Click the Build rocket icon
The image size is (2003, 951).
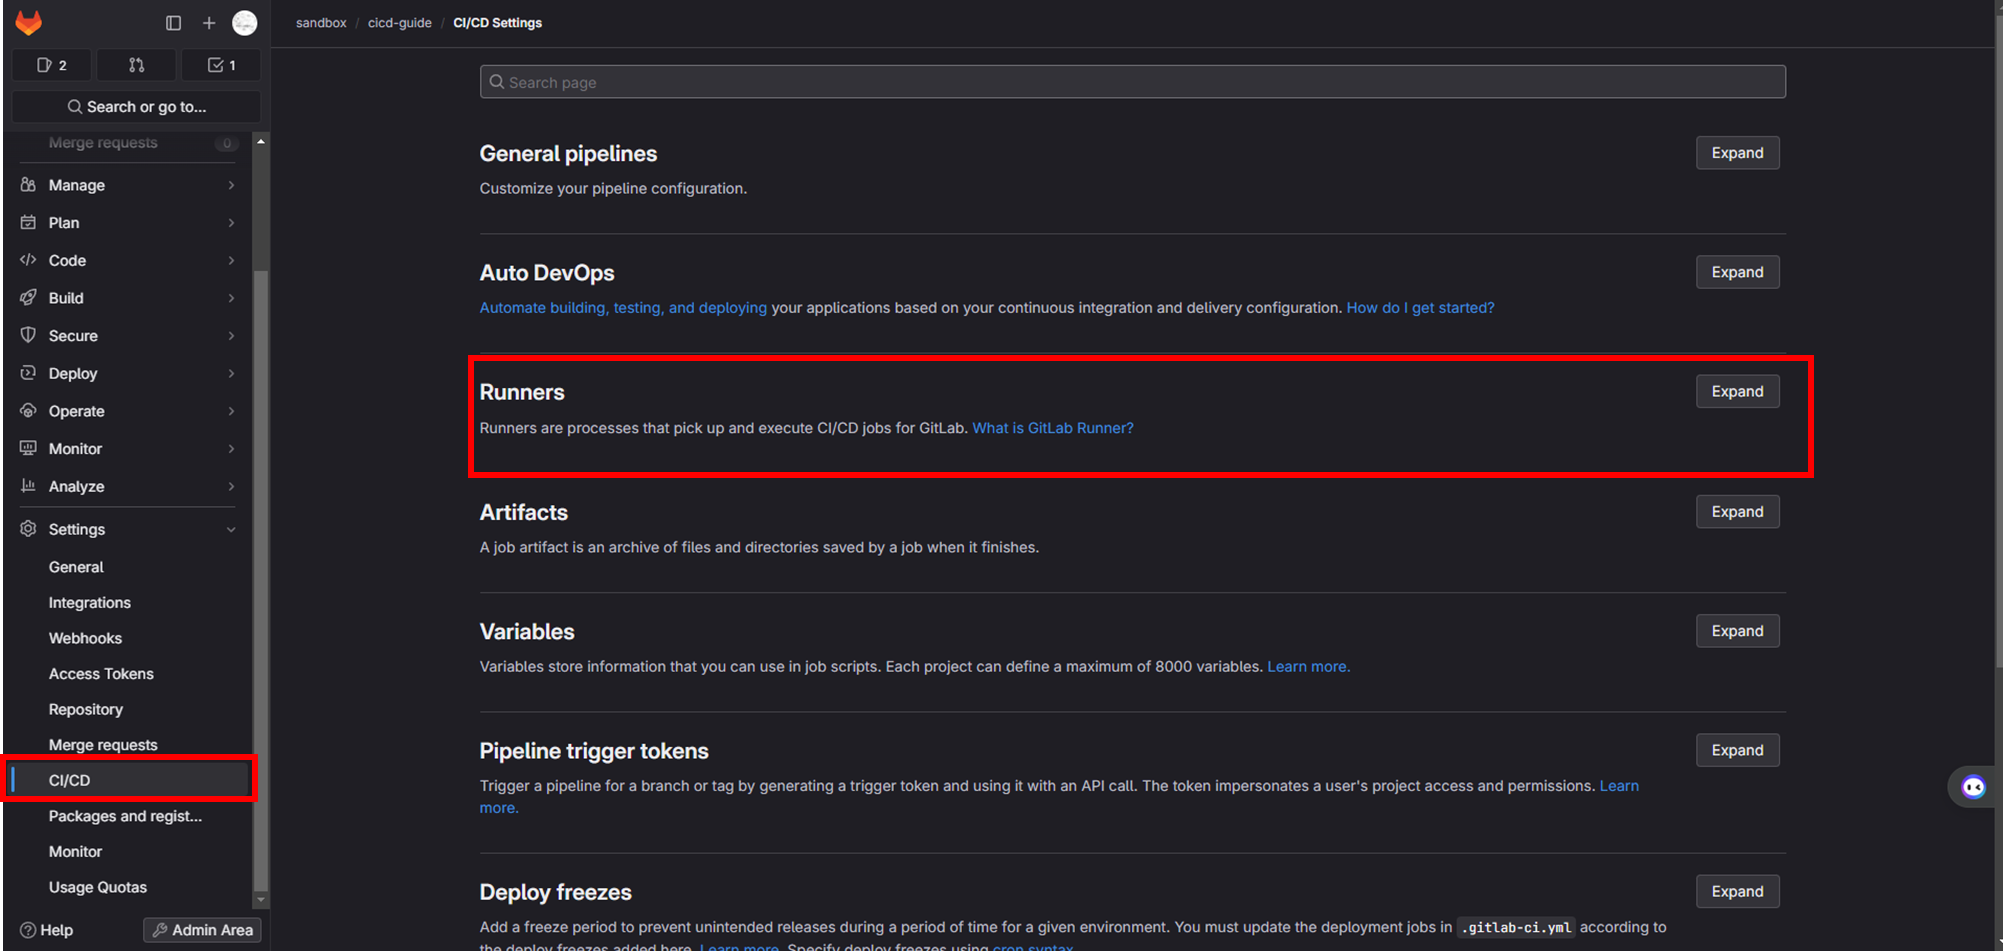(x=28, y=298)
